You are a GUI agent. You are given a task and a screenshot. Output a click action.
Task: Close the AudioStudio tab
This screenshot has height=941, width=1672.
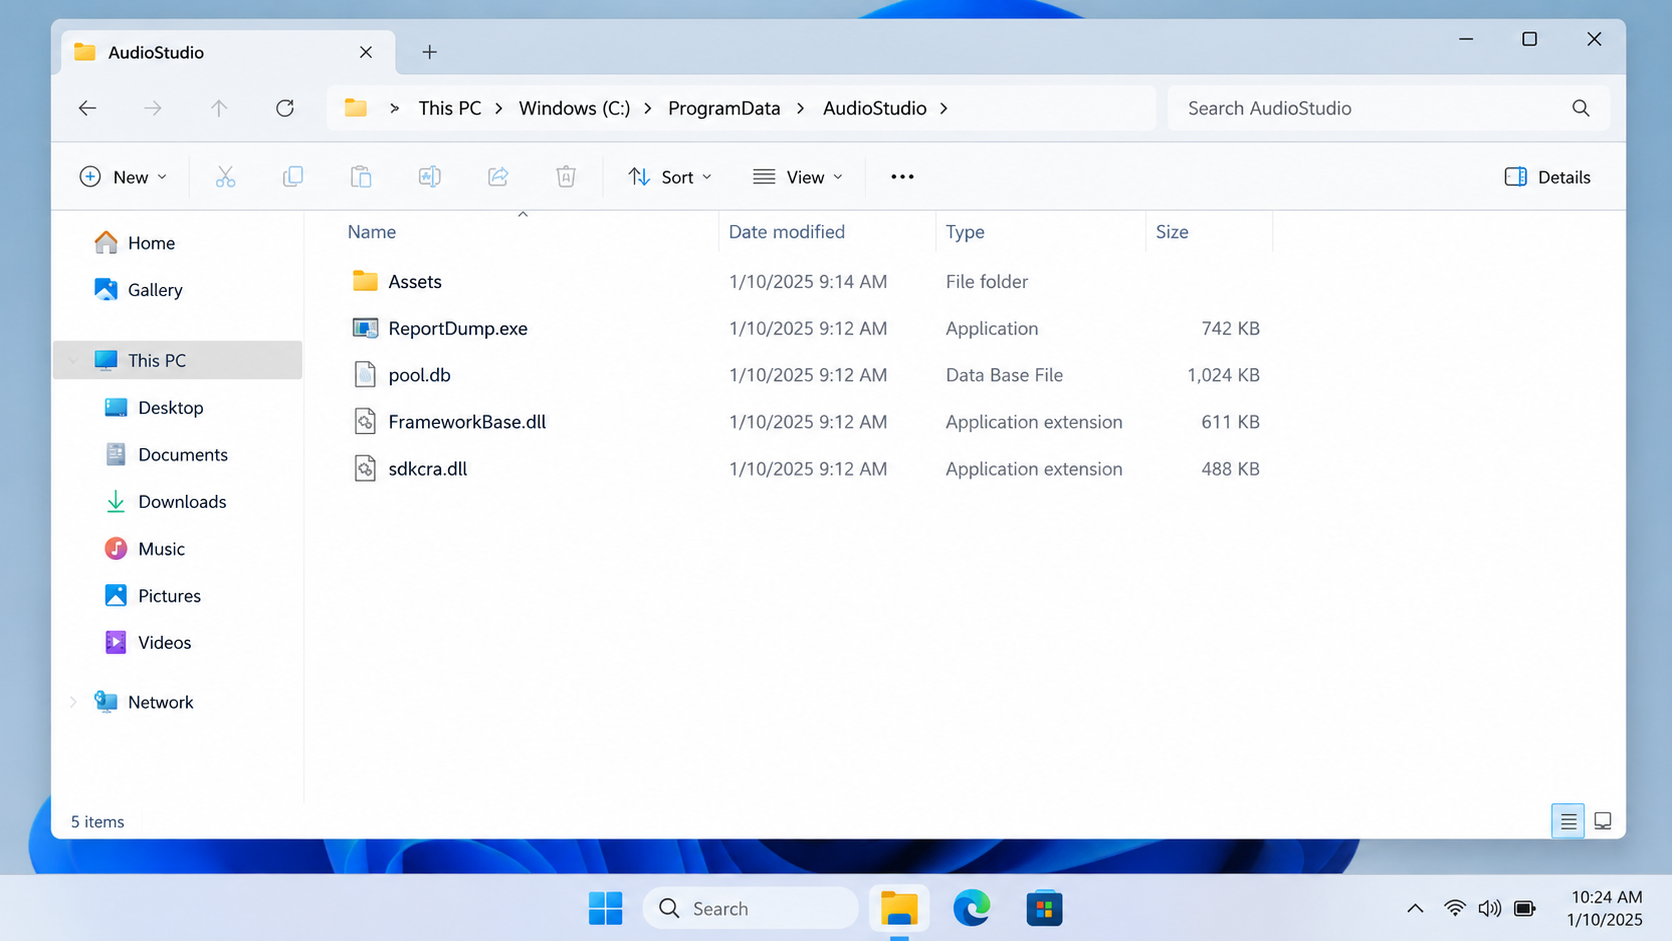tap(366, 52)
